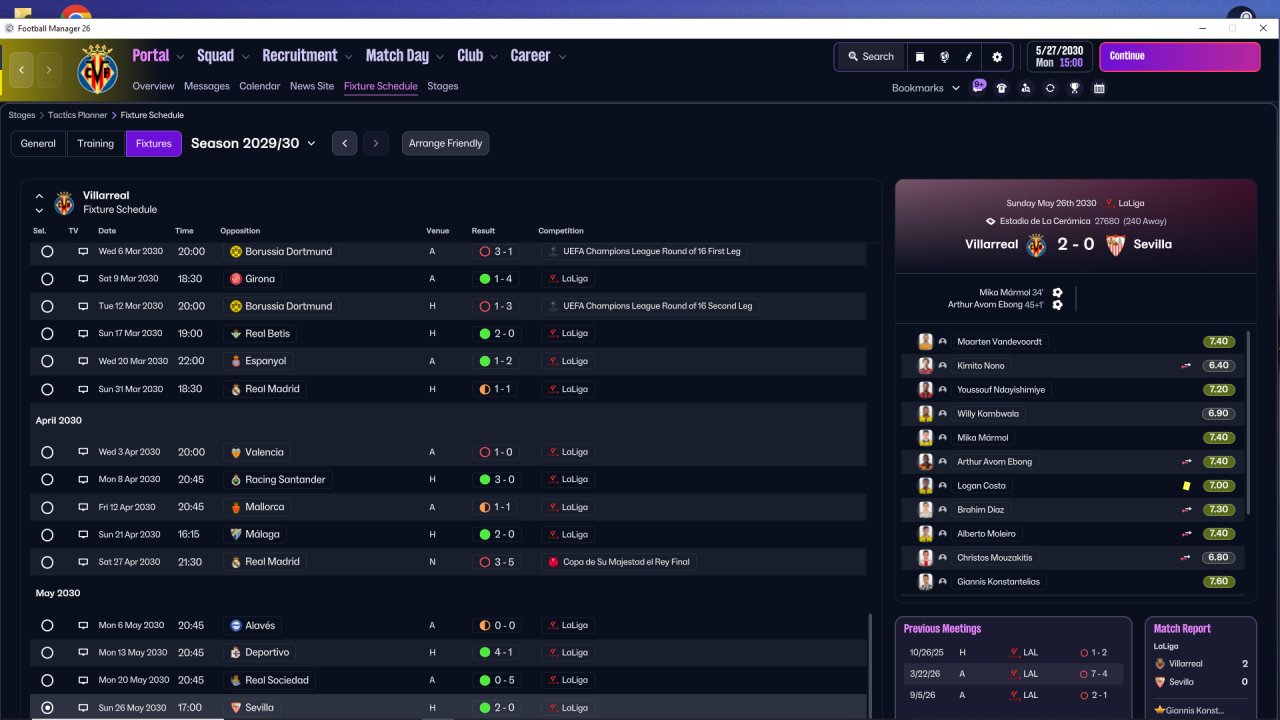
Task: Open the 9+ notifications chat icon
Action: [x=979, y=87]
